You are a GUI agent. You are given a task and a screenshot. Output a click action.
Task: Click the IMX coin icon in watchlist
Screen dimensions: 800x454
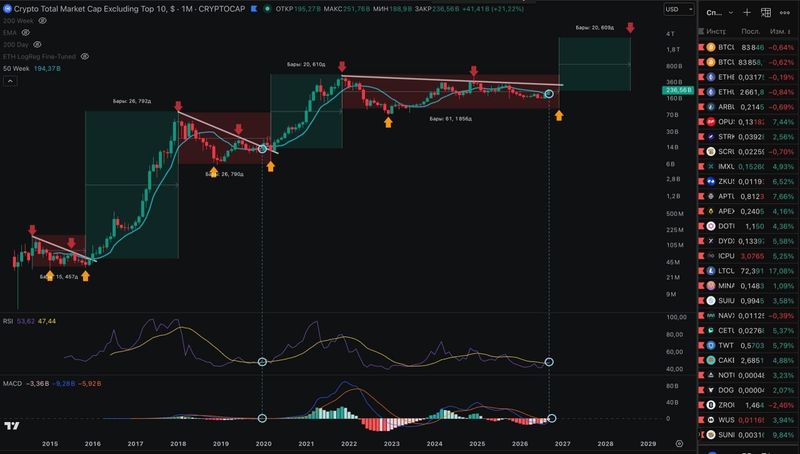click(711, 166)
